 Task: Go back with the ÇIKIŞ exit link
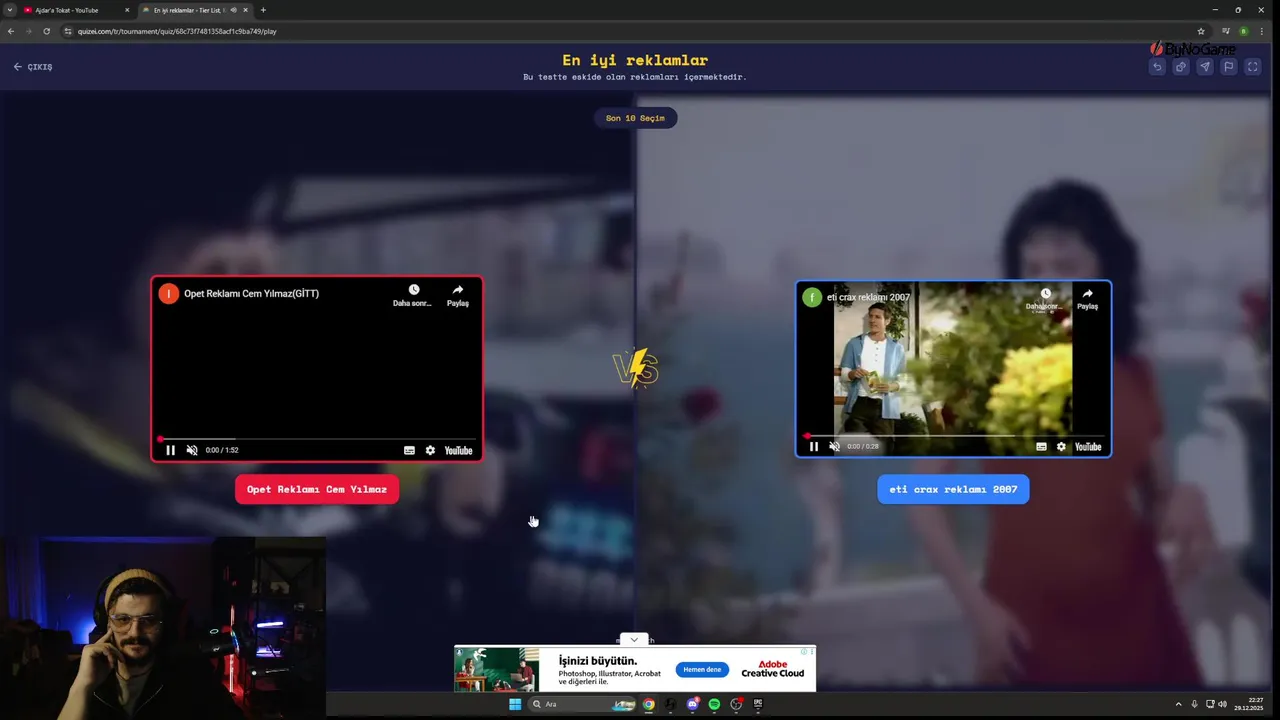click(33, 67)
